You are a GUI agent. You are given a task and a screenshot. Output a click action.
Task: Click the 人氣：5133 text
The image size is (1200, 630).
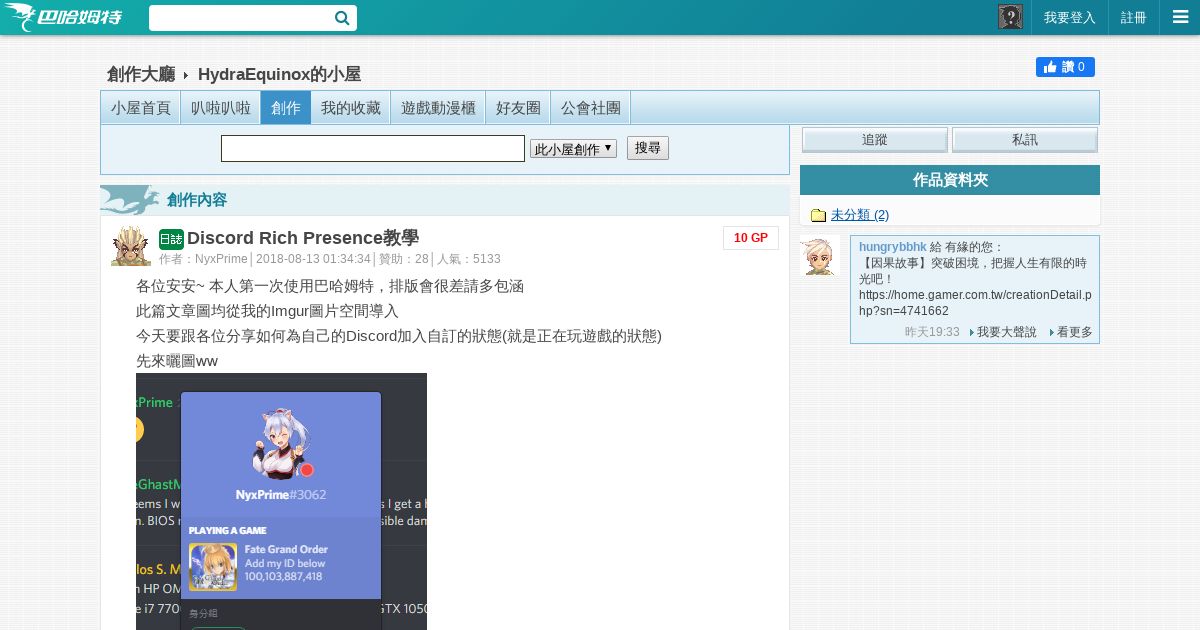coord(468,259)
